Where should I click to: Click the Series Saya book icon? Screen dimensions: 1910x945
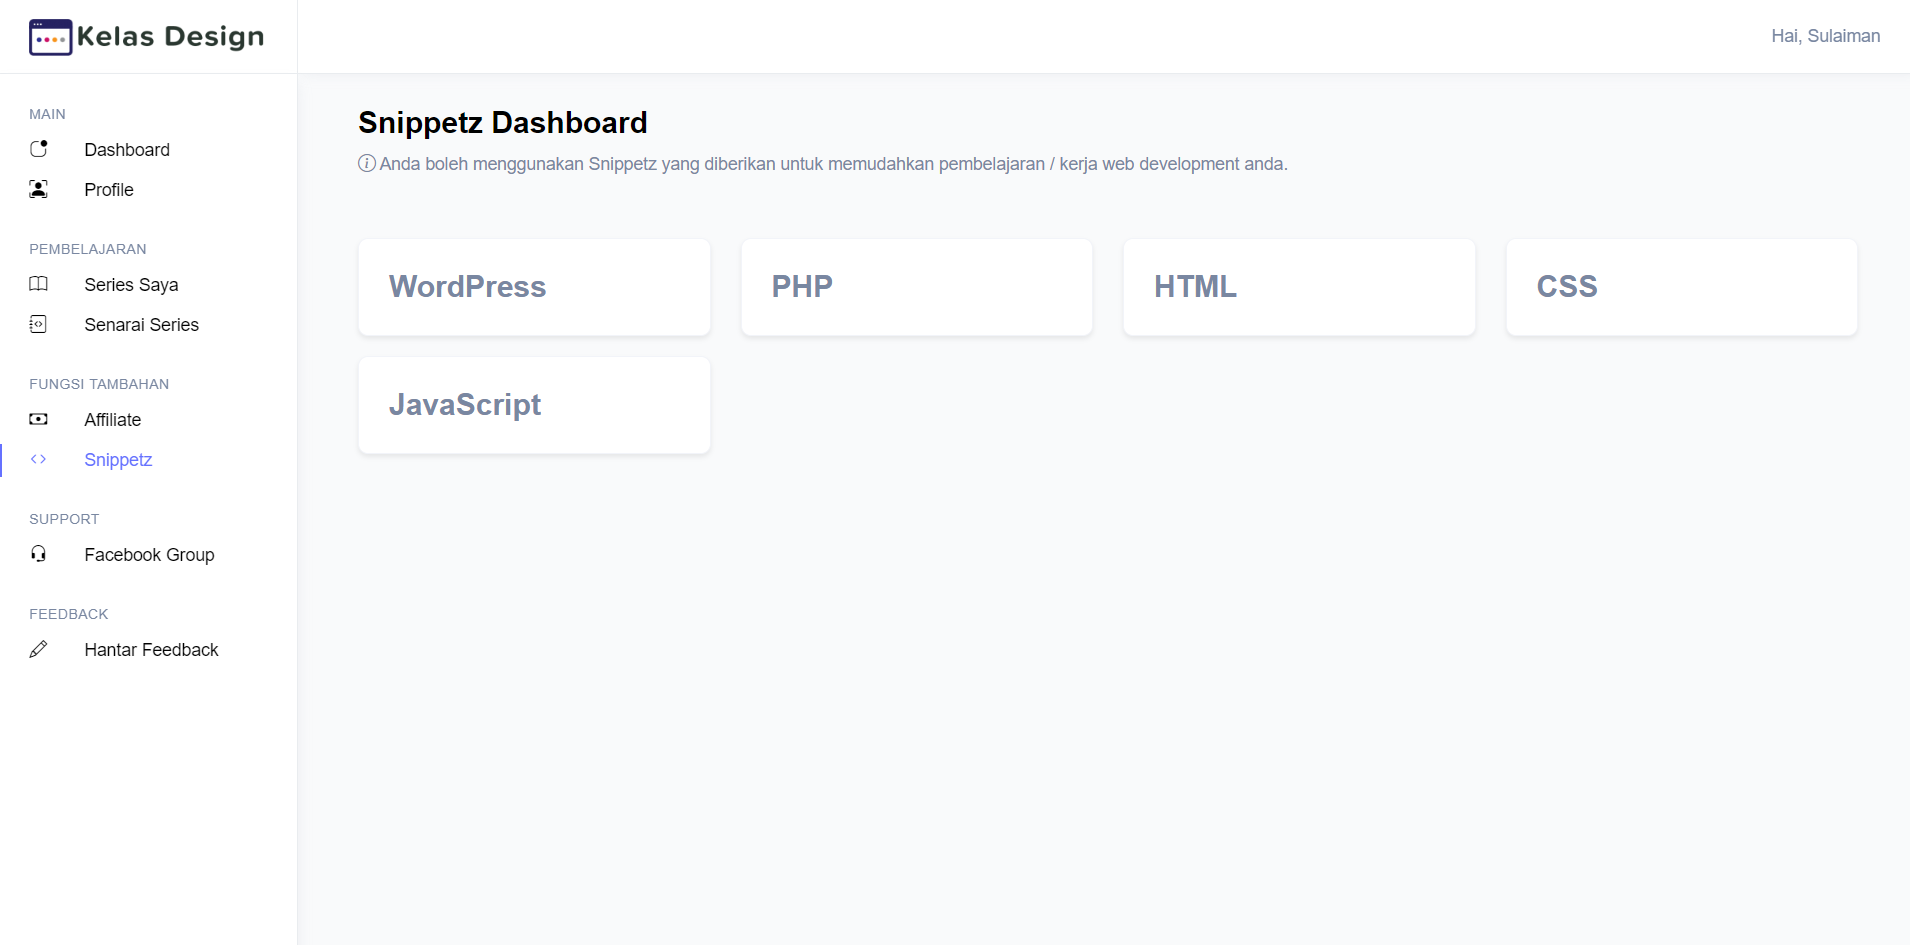click(39, 284)
